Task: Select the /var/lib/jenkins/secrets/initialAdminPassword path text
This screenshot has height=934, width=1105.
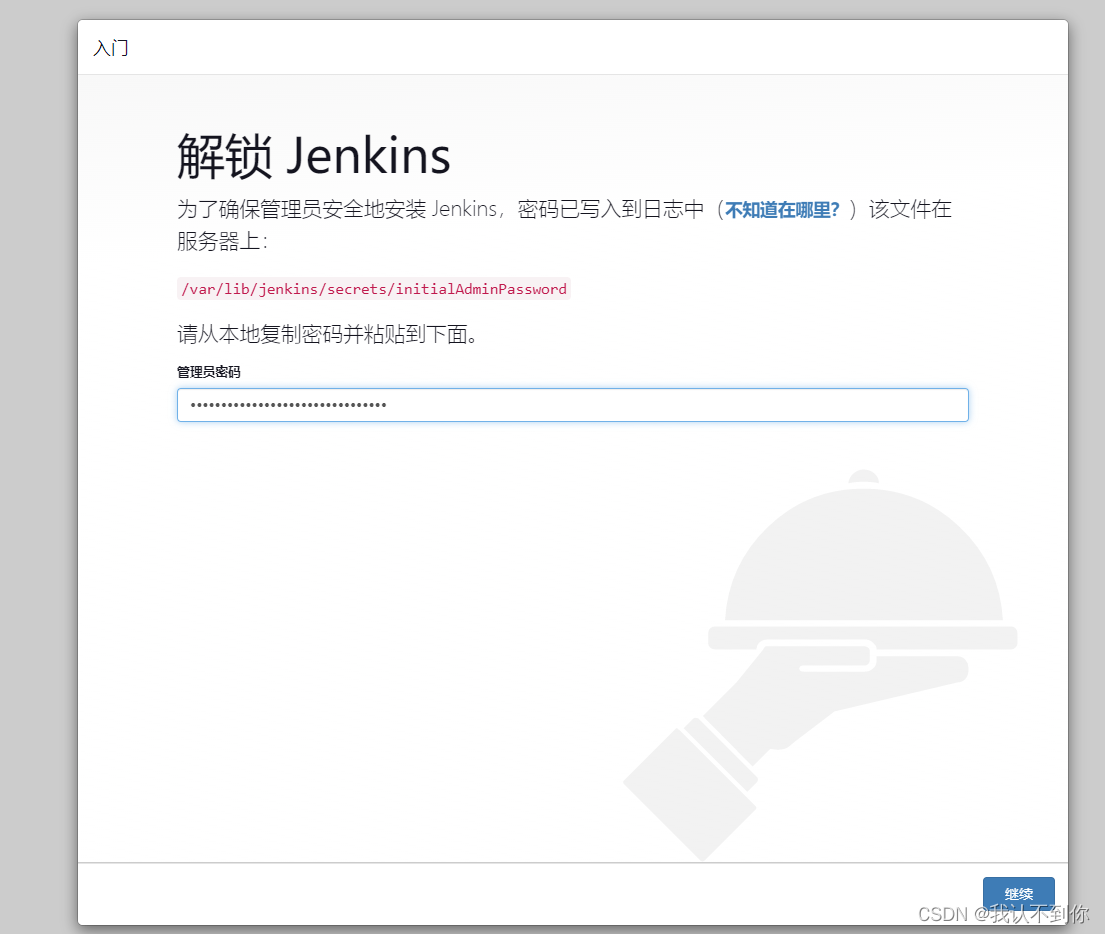Action: pyautogui.click(x=374, y=289)
